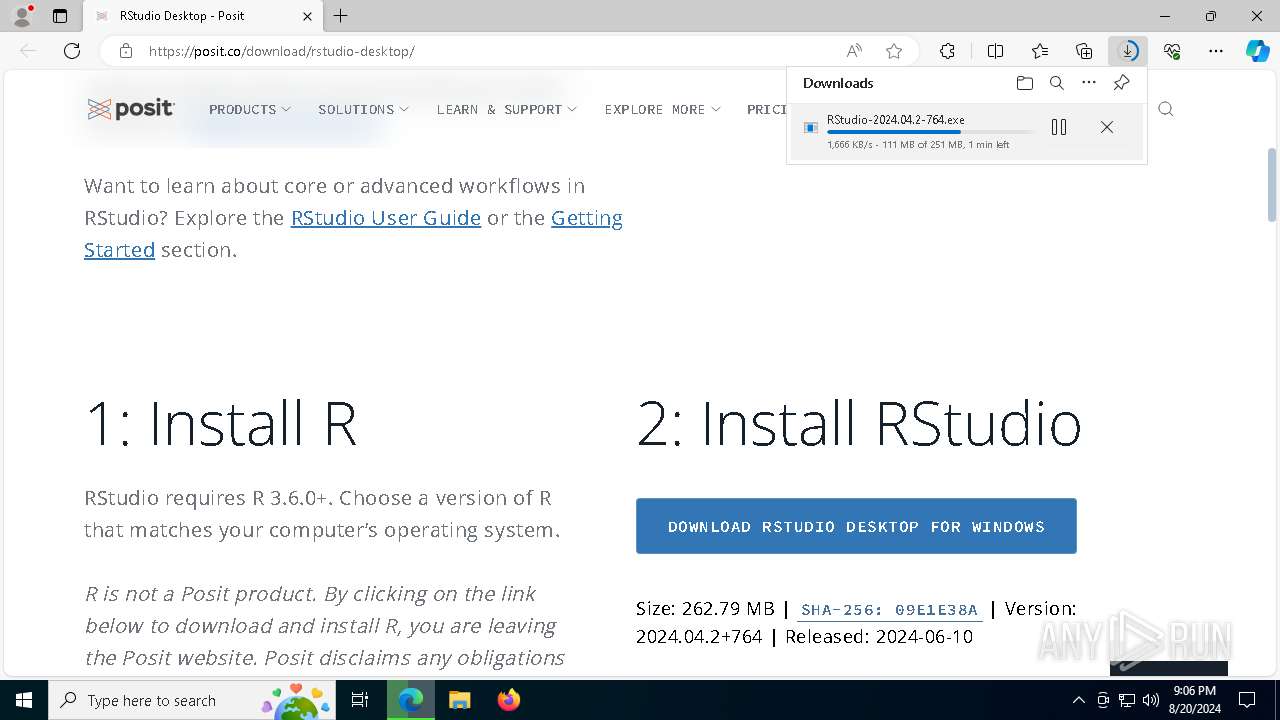This screenshot has width=1280, height=720.
Task: Open File Explorer from taskbar
Action: click(x=459, y=700)
